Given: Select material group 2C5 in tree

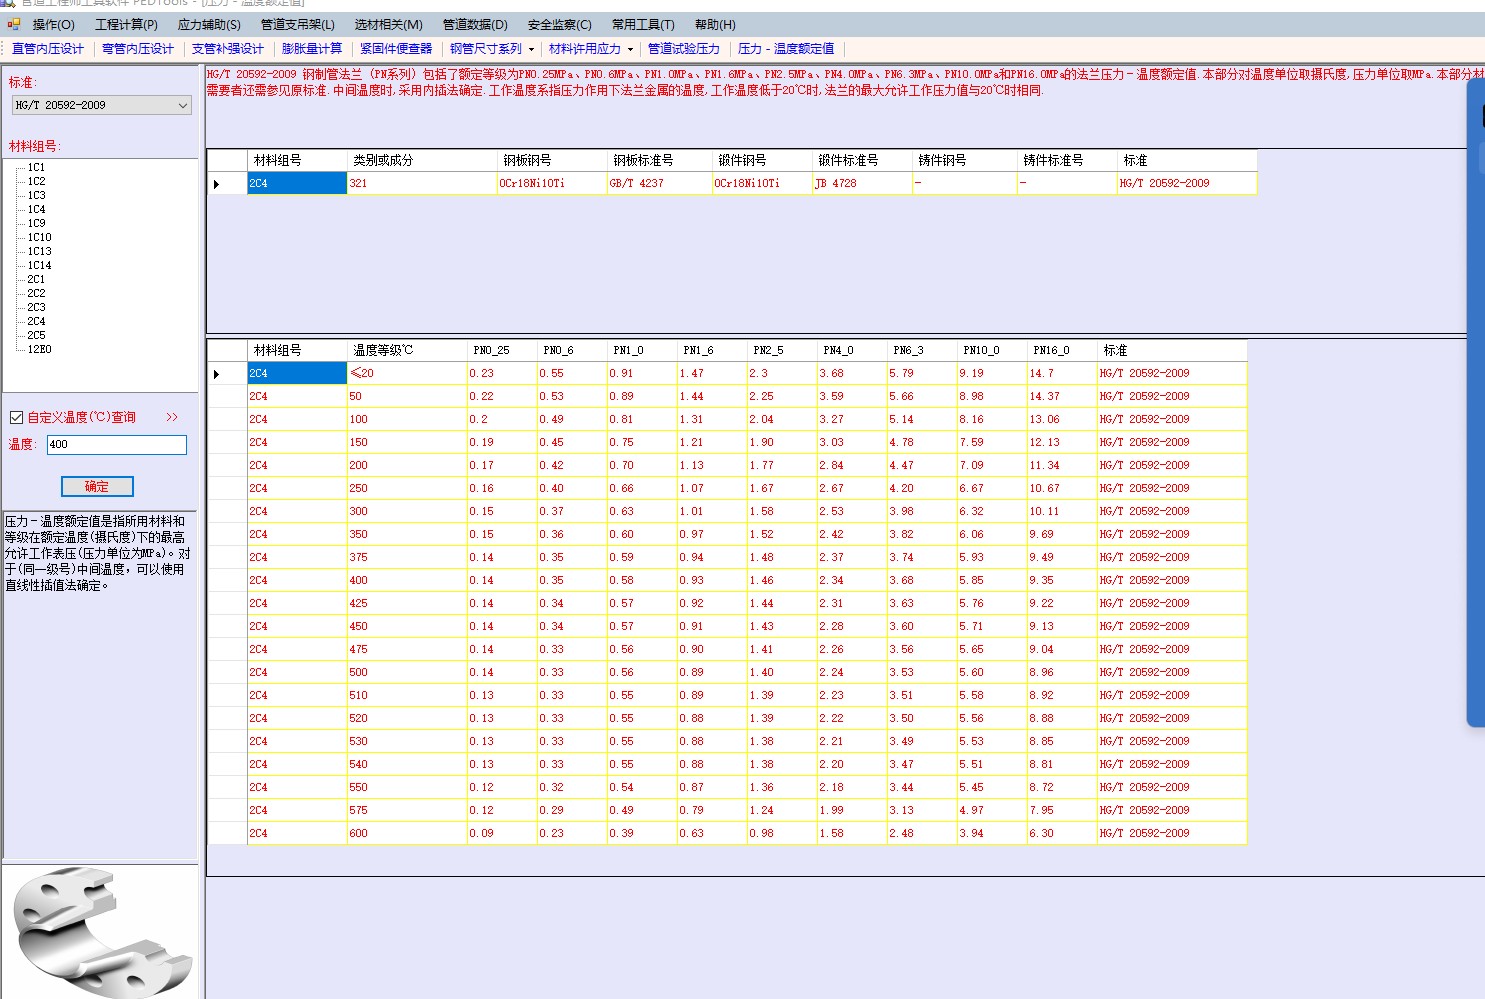Looking at the screenshot, I should click(x=36, y=335).
